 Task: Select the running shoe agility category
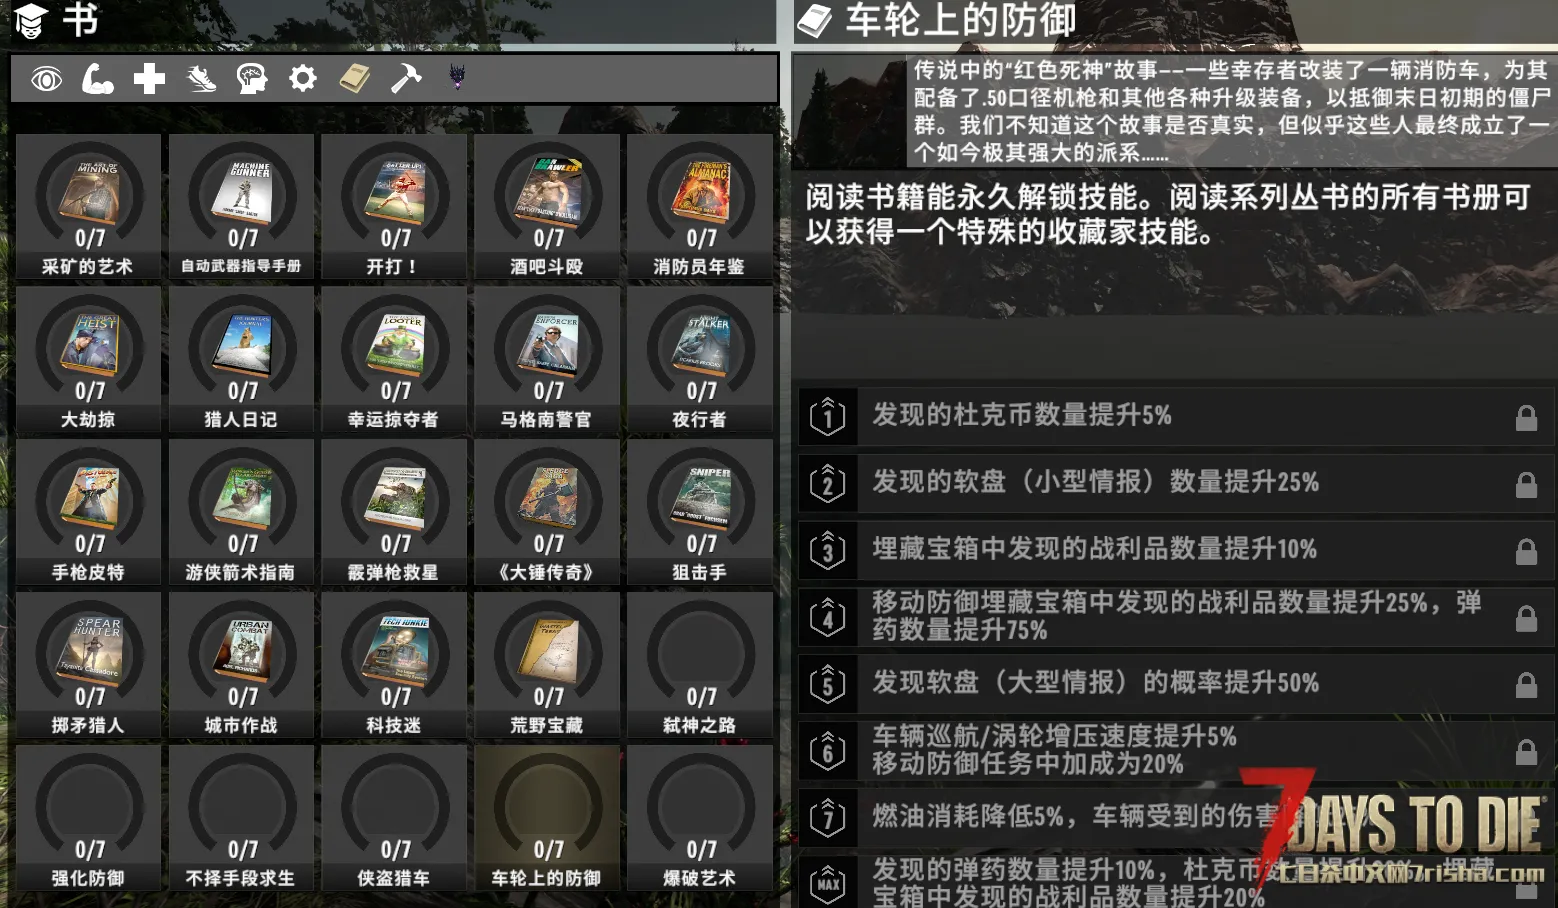coord(201,79)
